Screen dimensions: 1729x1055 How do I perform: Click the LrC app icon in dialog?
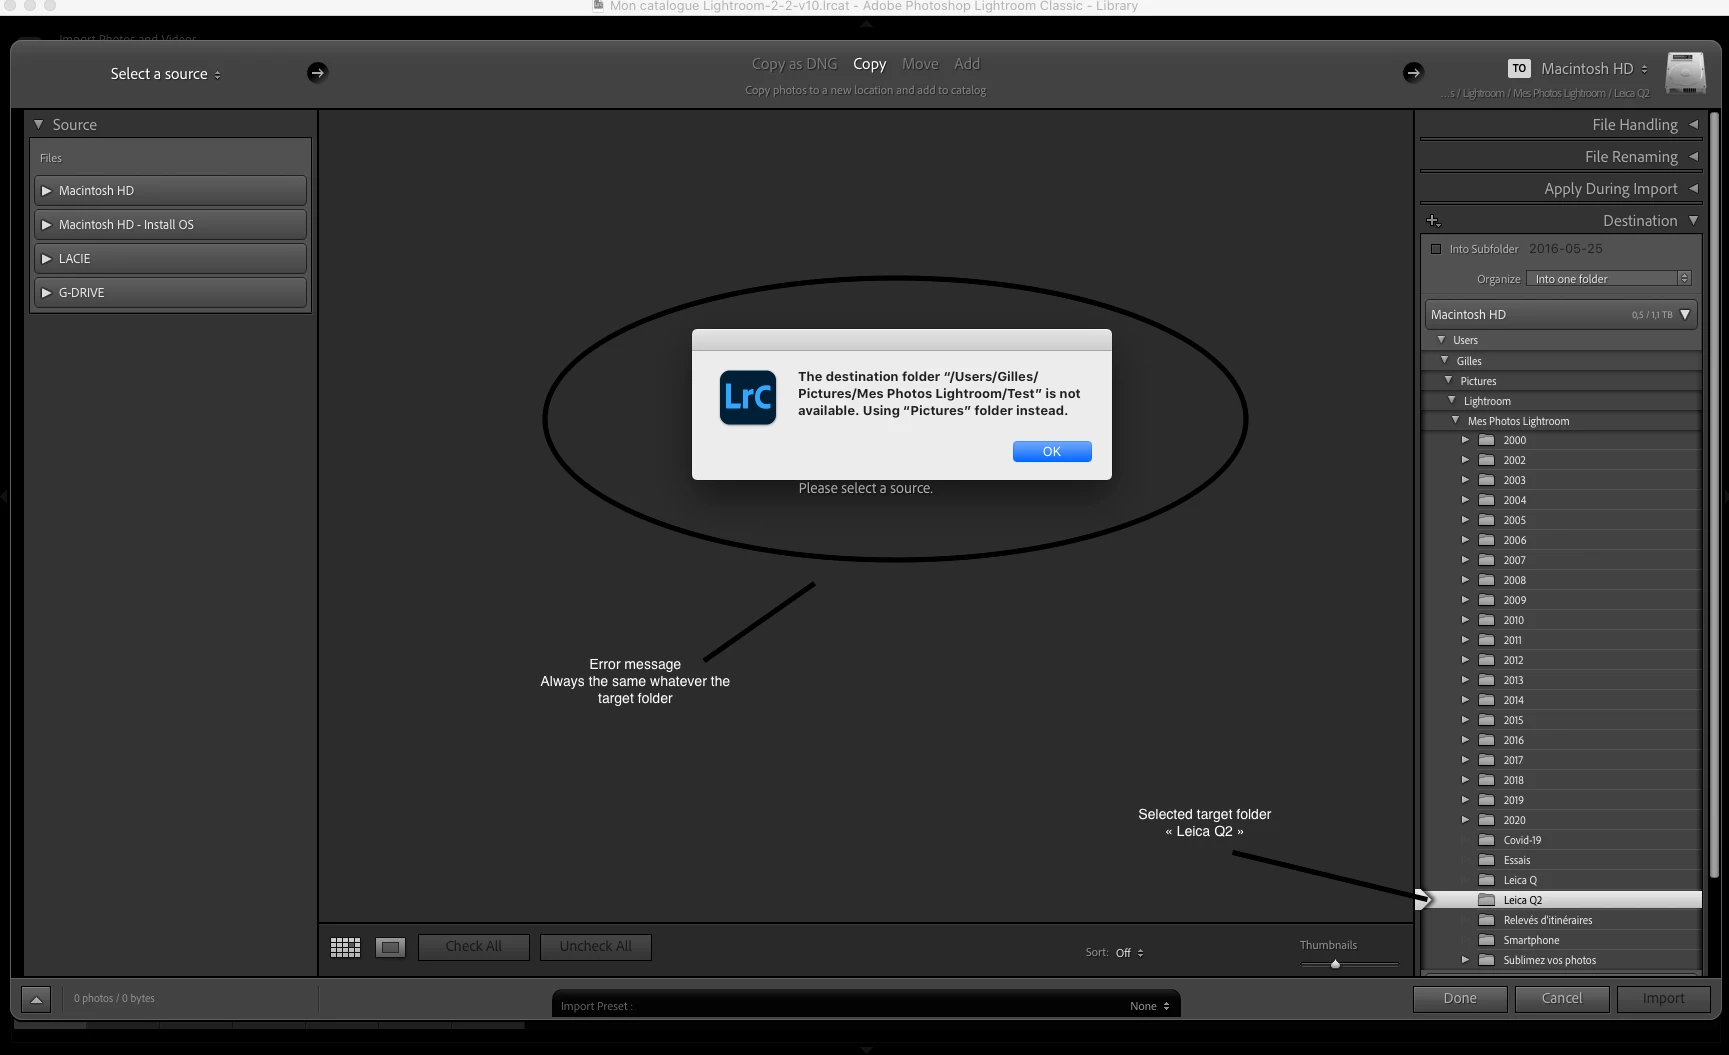(748, 397)
